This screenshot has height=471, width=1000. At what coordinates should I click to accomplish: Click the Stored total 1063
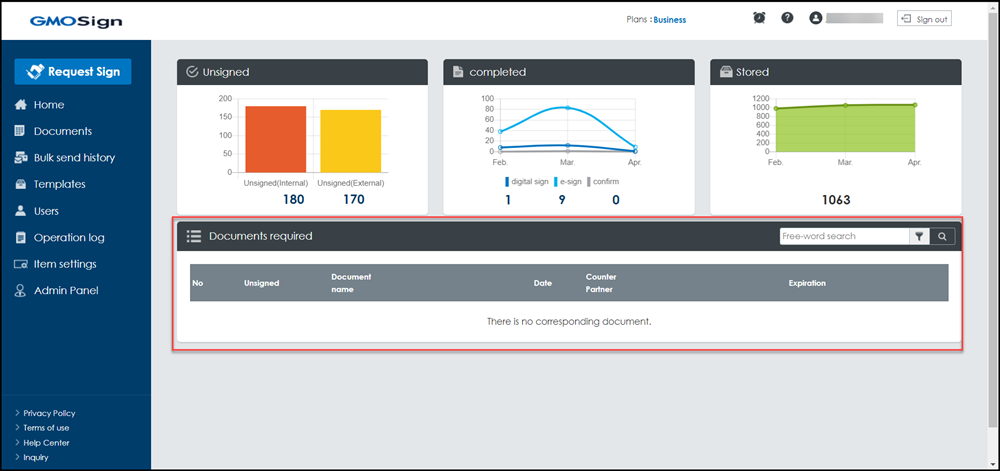tap(836, 200)
